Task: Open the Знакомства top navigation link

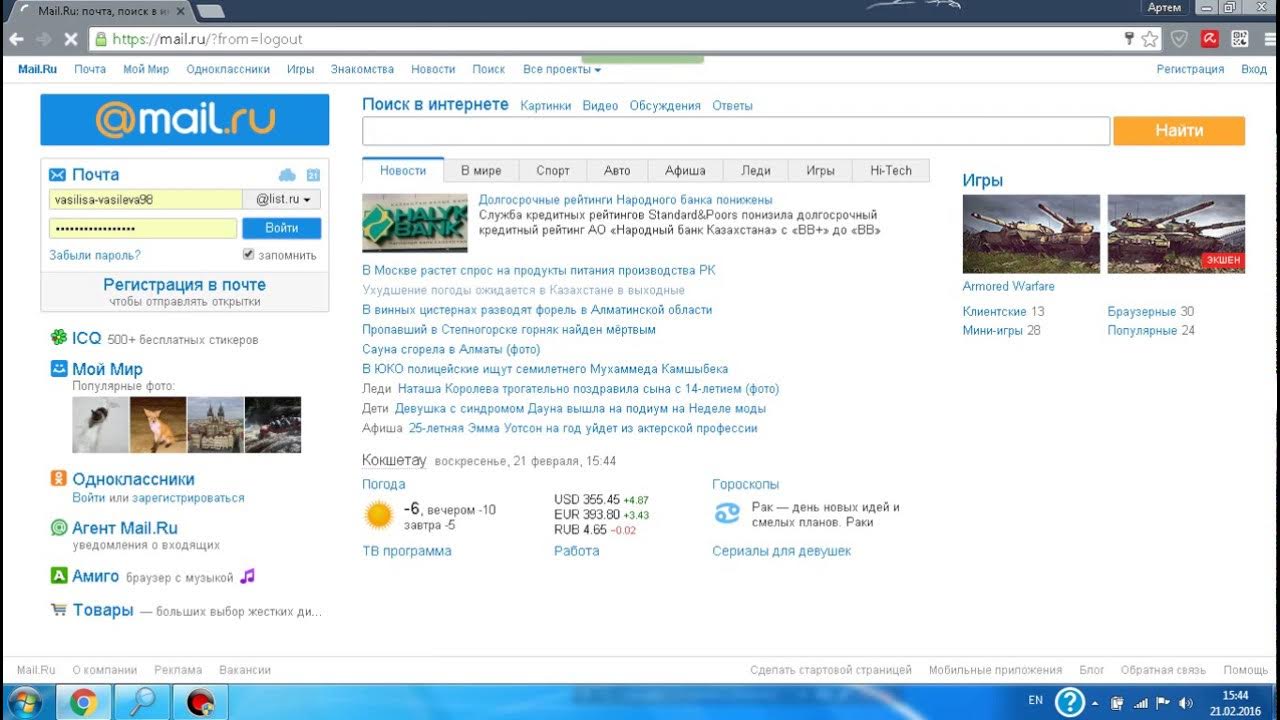Action: pos(363,69)
